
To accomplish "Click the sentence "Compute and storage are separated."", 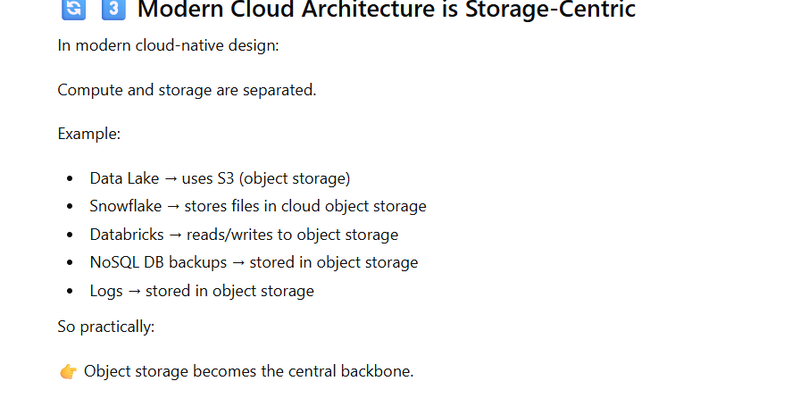I will pos(187,90).
